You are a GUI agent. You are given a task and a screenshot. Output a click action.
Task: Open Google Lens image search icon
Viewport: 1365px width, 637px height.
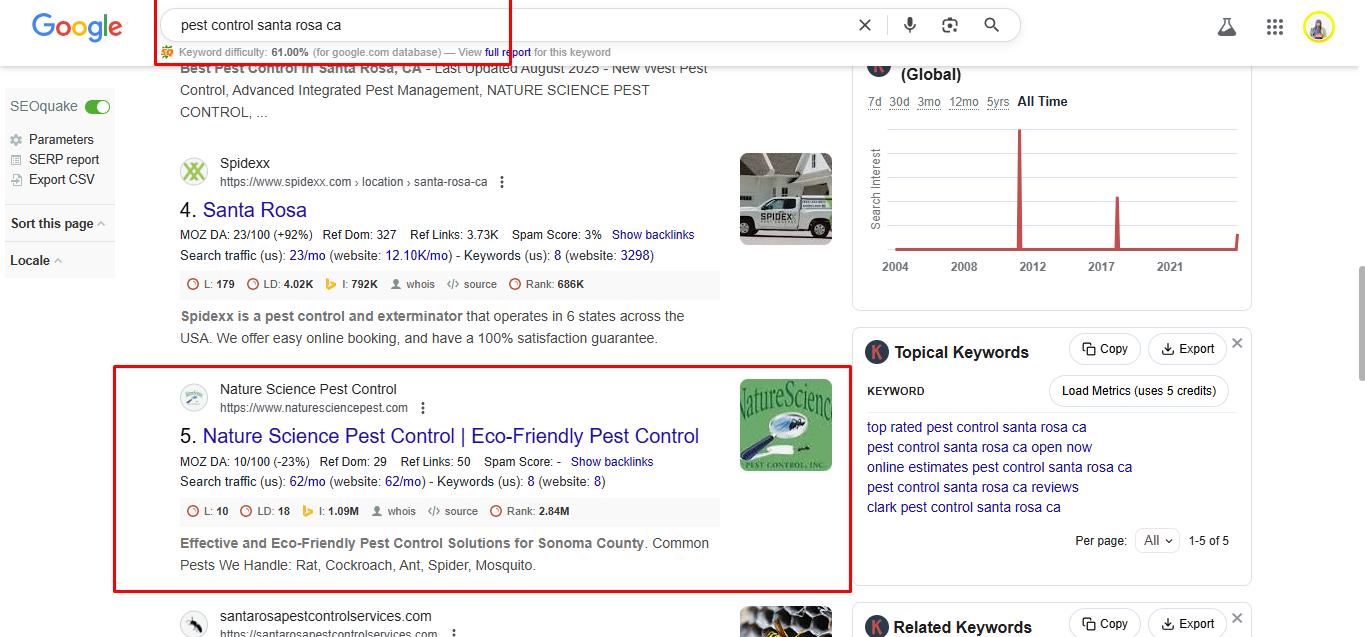click(950, 25)
